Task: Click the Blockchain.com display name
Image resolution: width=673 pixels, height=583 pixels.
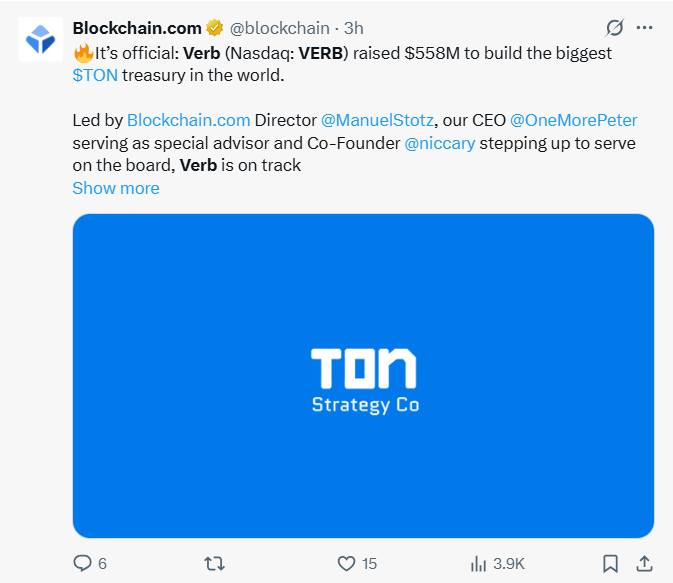Action: (x=137, y=28)
